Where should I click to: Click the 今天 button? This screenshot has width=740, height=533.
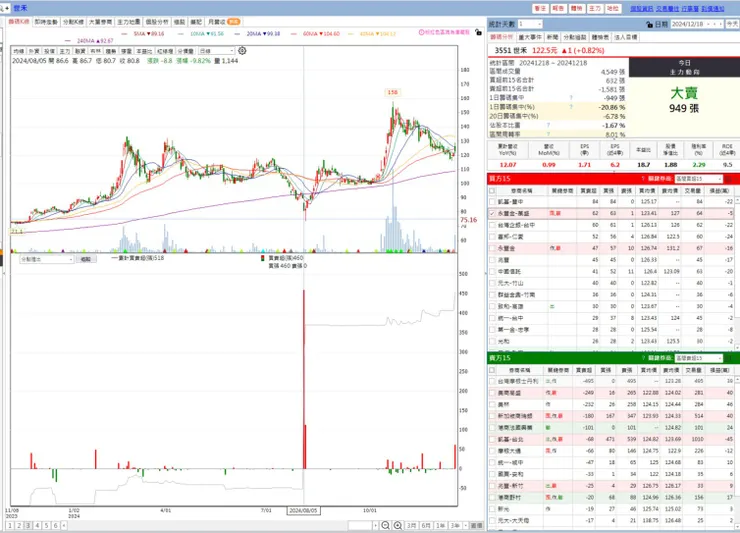tap(732, 24)
